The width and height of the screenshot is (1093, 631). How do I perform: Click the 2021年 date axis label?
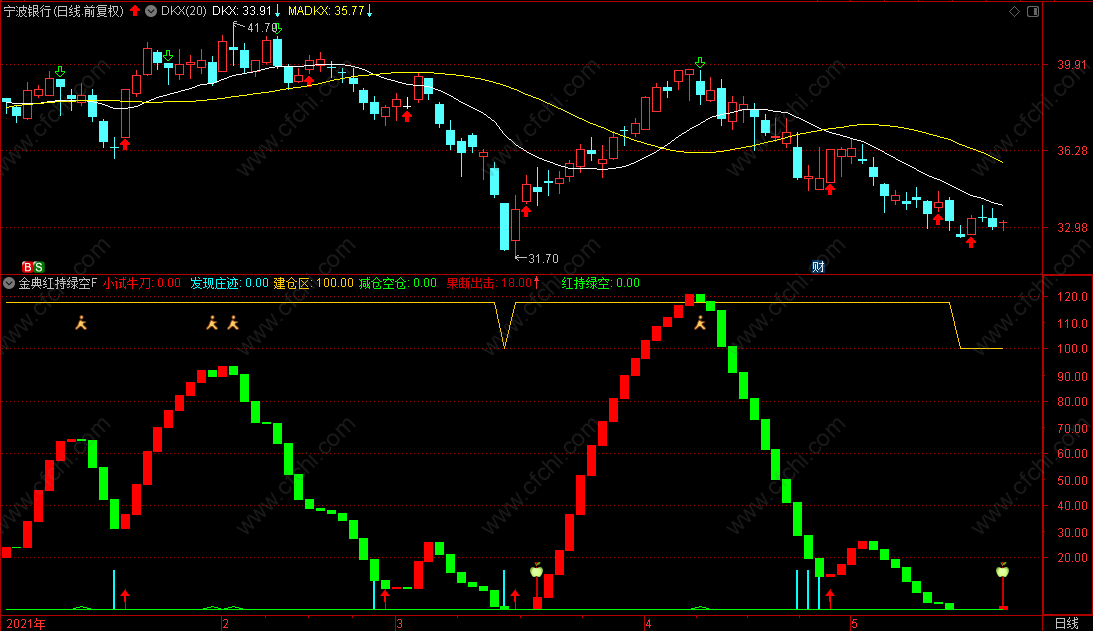click(26, 623)
